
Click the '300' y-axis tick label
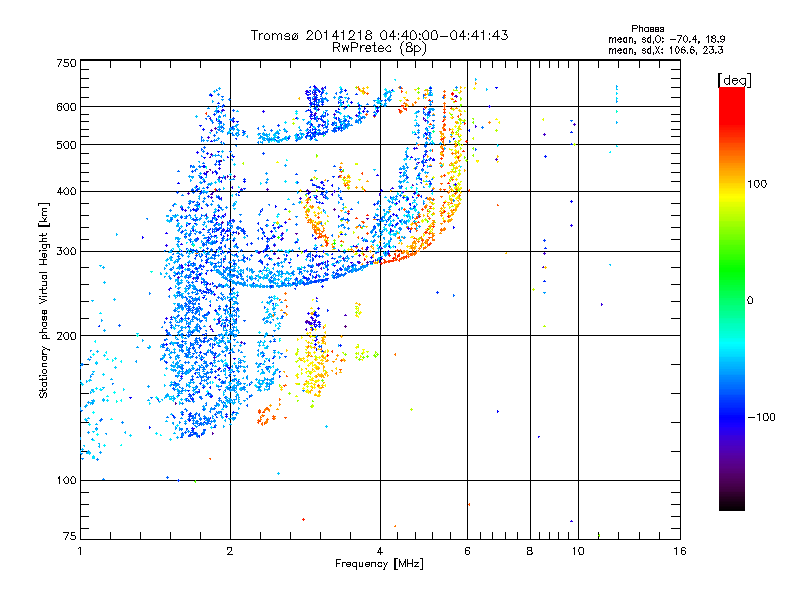point(66,252)
